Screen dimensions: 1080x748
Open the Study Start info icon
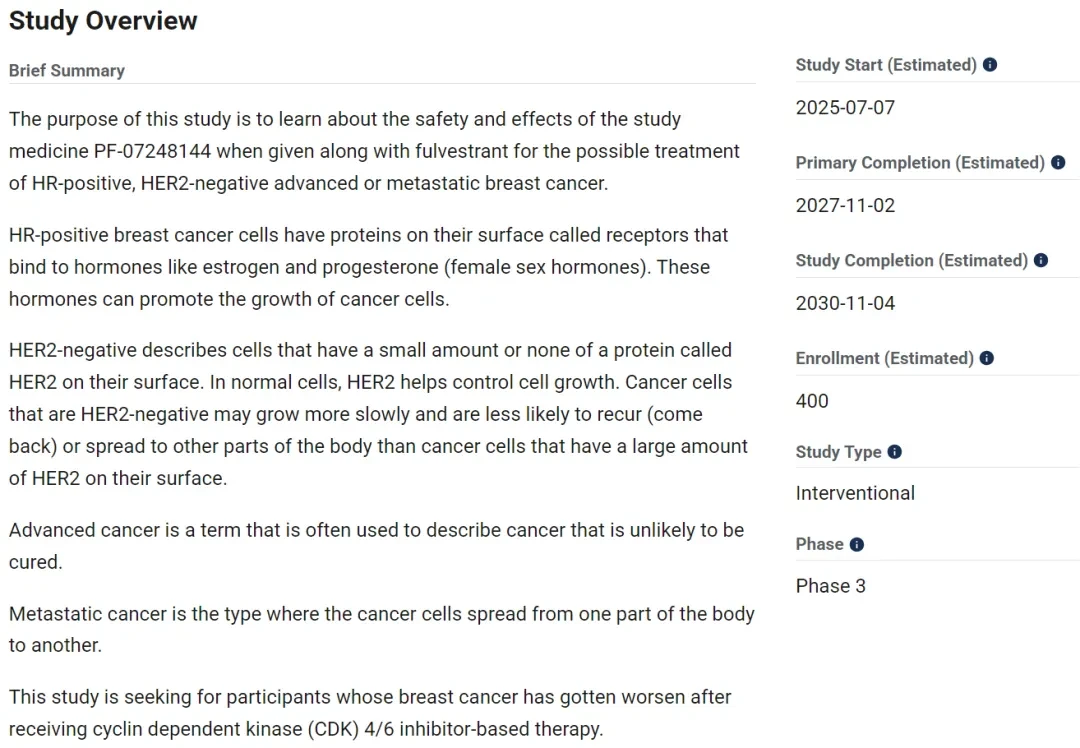990,65
